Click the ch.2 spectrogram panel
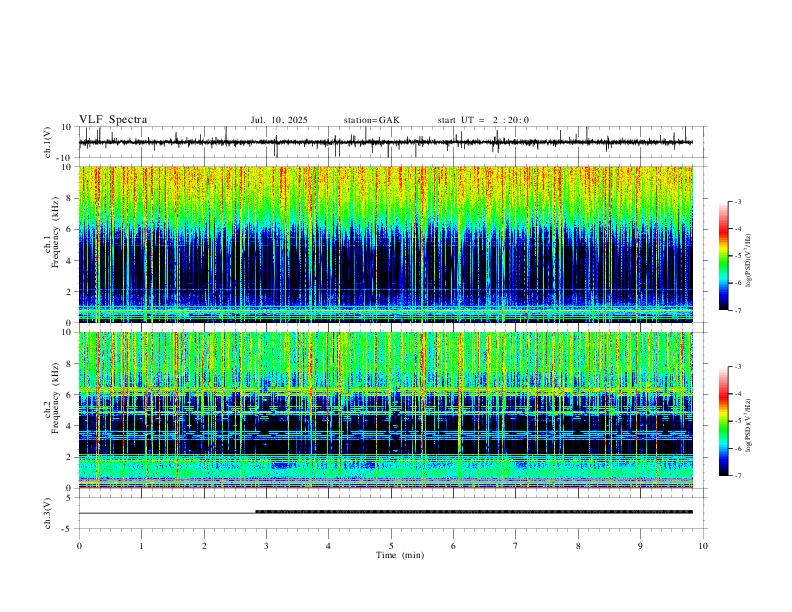Viewport: 792px width, 612px height. (386, 410)
